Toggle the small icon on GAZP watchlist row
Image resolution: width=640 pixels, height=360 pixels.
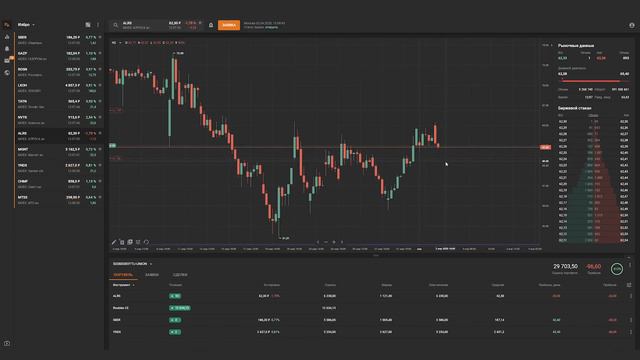(x=100, y=53)
